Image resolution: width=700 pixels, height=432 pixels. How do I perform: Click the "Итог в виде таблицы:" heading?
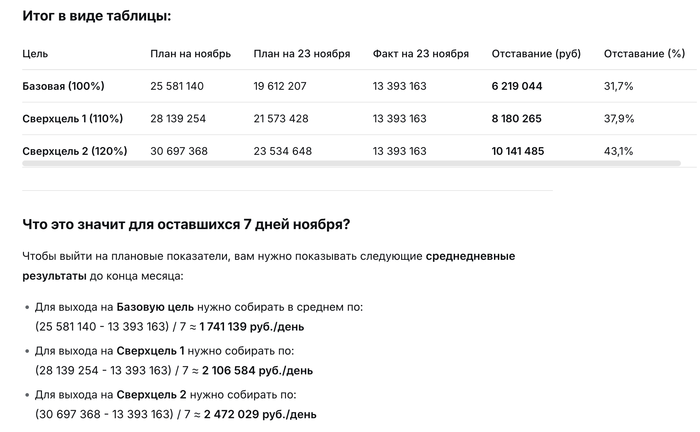[96, 17]
